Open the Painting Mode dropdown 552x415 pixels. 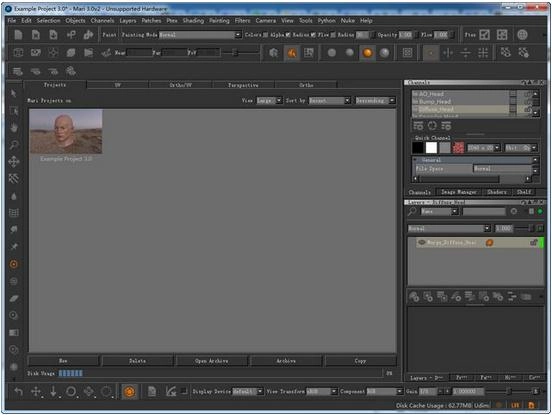(x=200, y=35)
